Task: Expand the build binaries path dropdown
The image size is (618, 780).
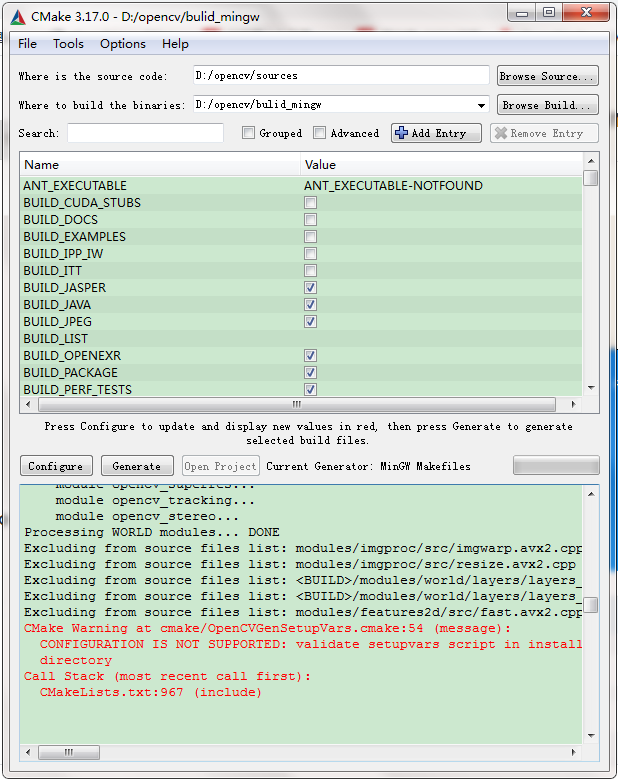Action: 481,105
